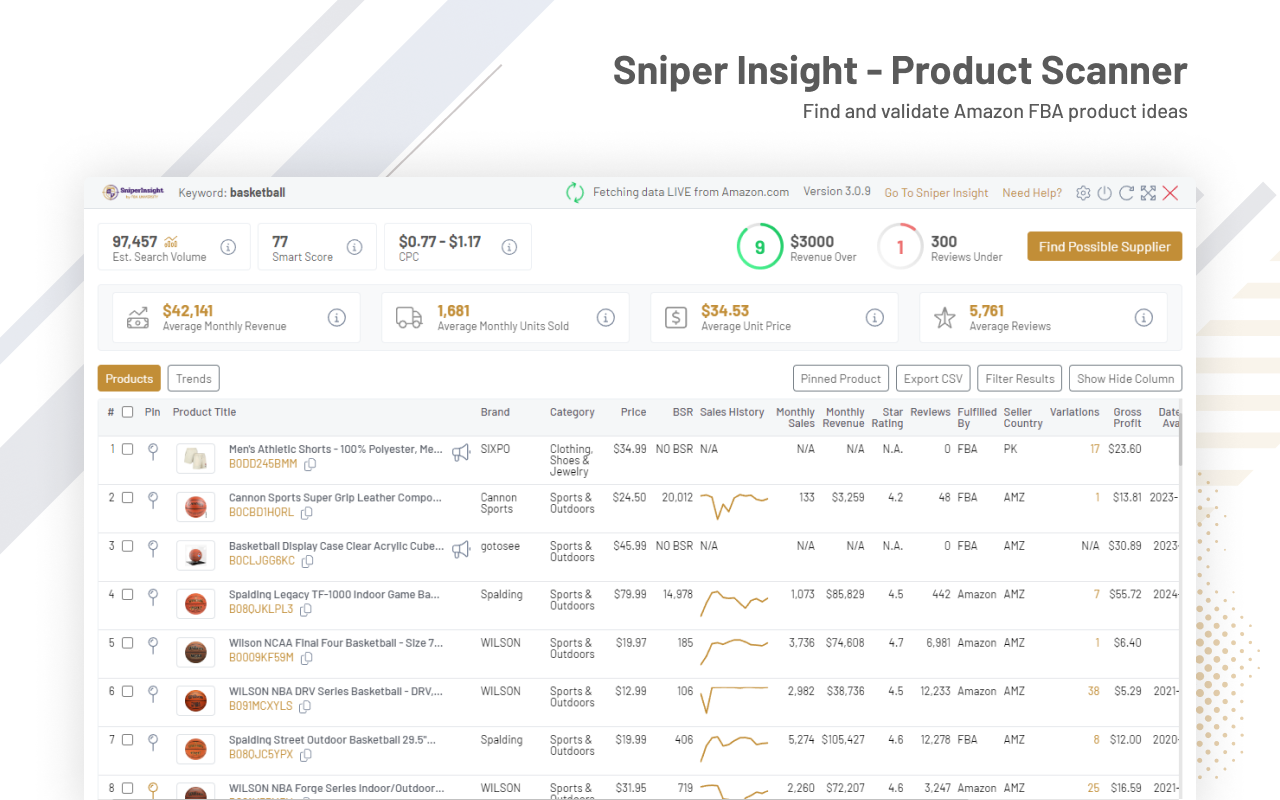Viewport: 1280px width, 800px height.
Task: Click the refresh arrow icon in header
Action: pos(1126,193)
